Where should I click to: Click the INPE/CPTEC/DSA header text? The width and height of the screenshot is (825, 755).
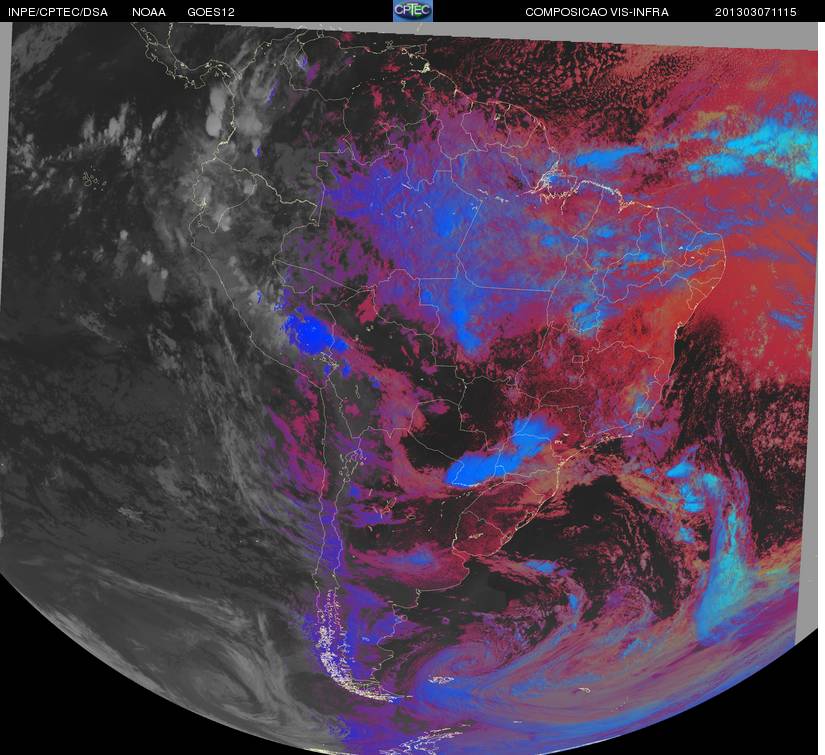point(58,12)
